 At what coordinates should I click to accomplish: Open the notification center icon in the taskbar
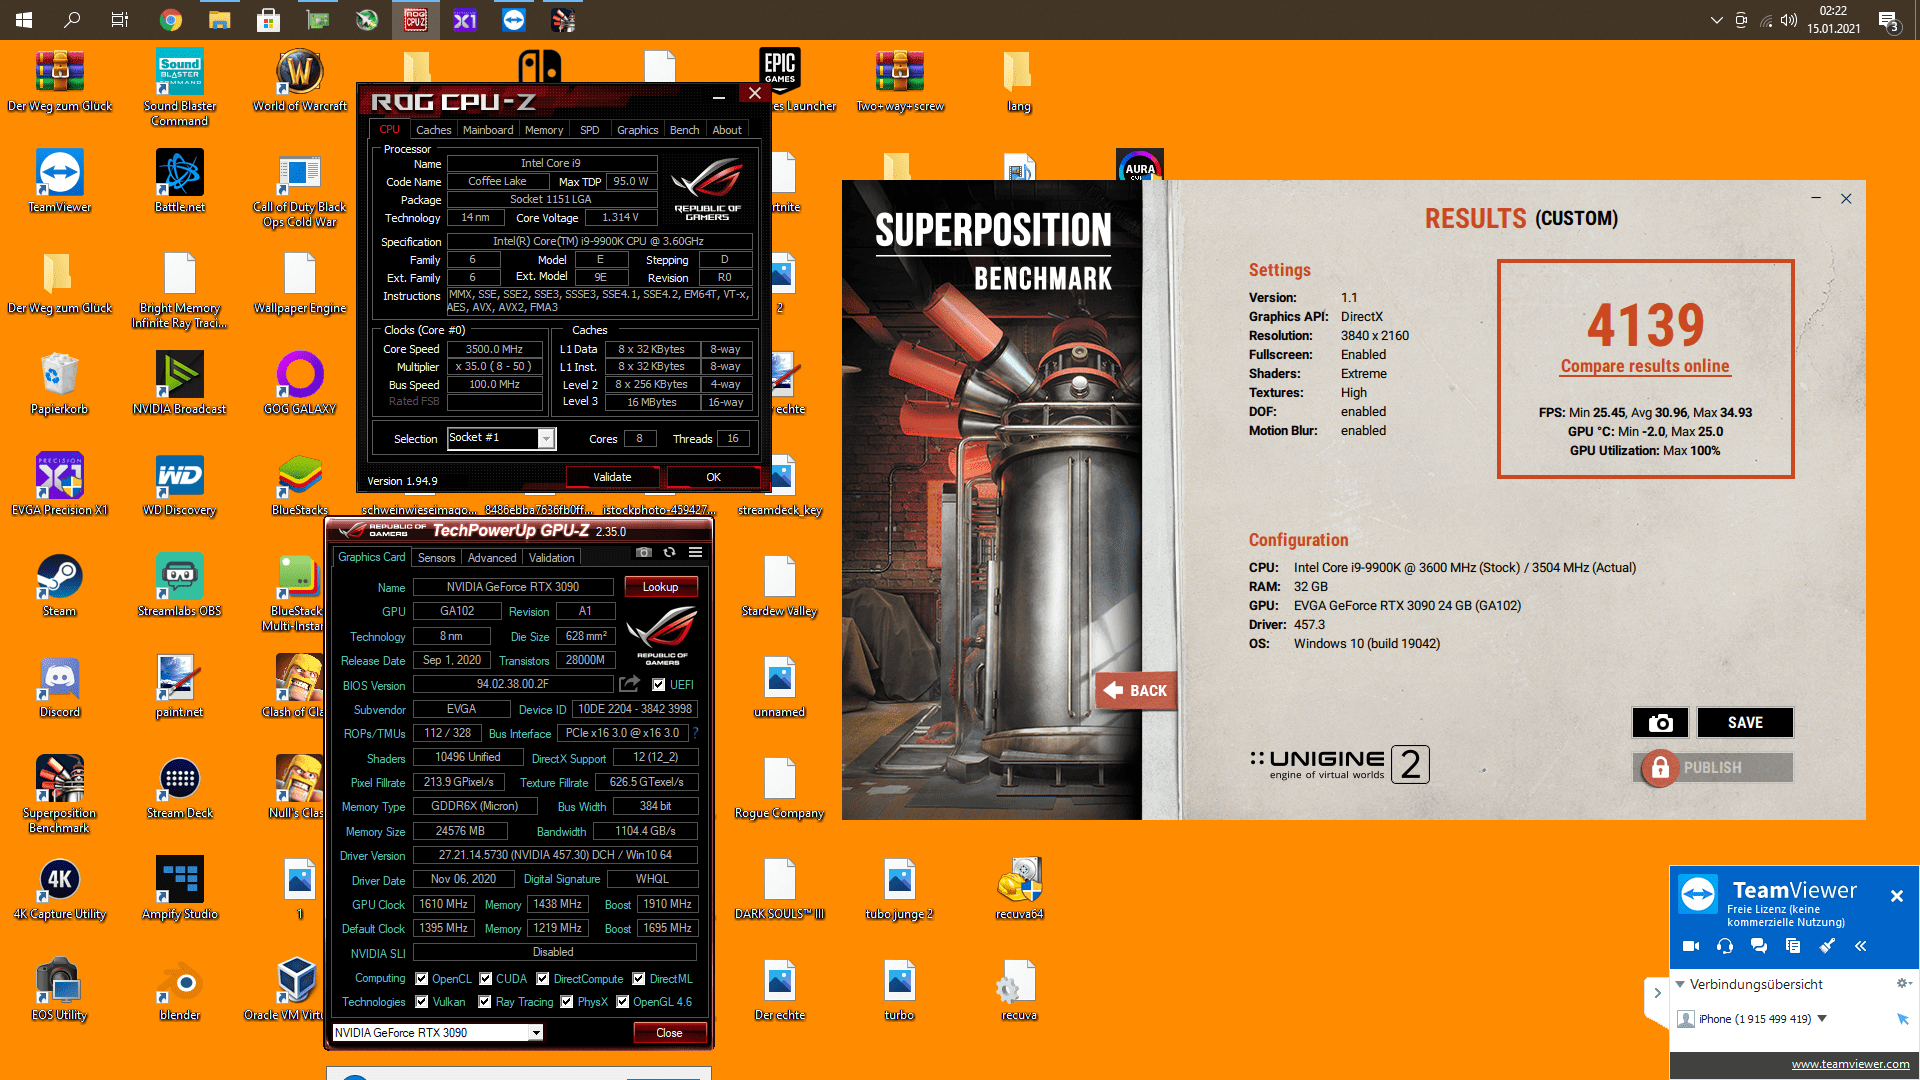coord(1888,20)
